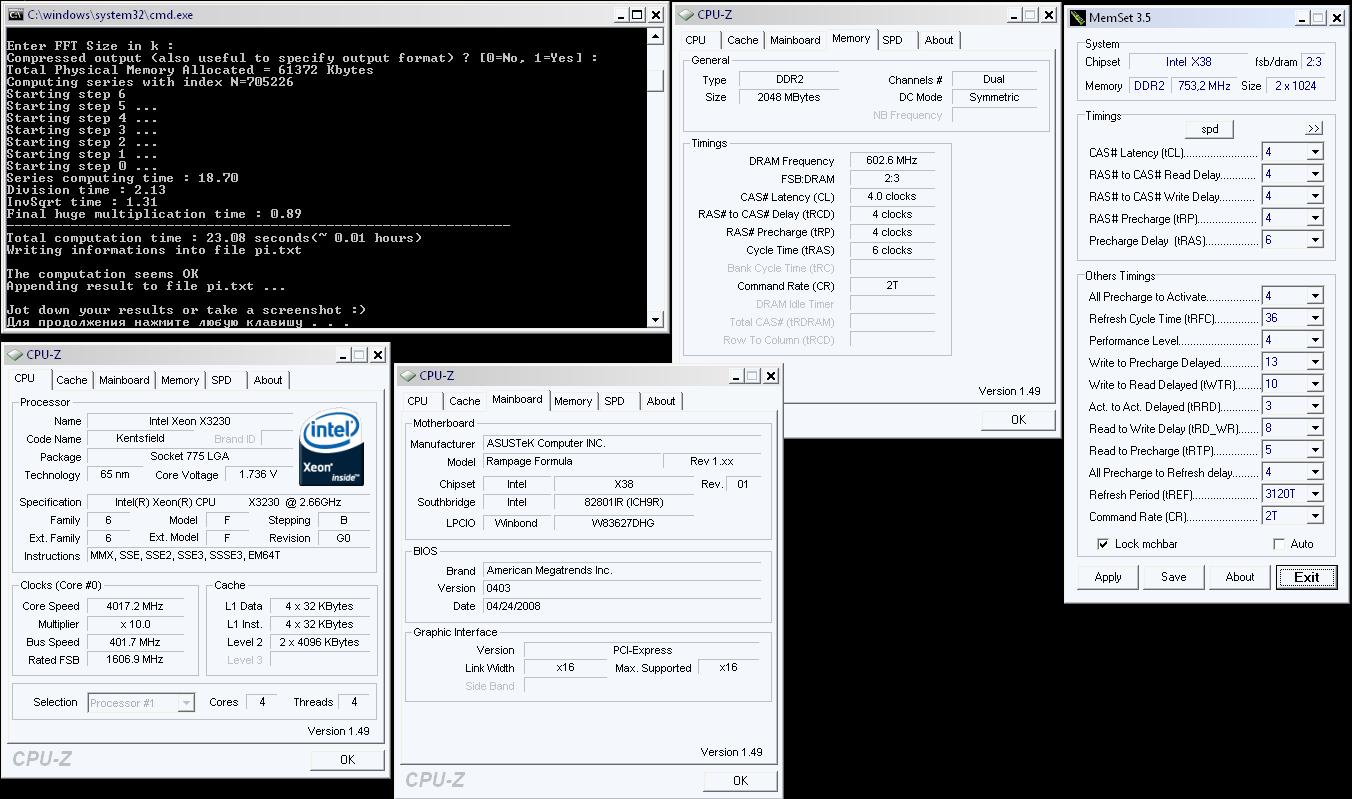
Task: Click the >> expand button in MemSet
Action: pyautogui.click(x=1313, y=129)
